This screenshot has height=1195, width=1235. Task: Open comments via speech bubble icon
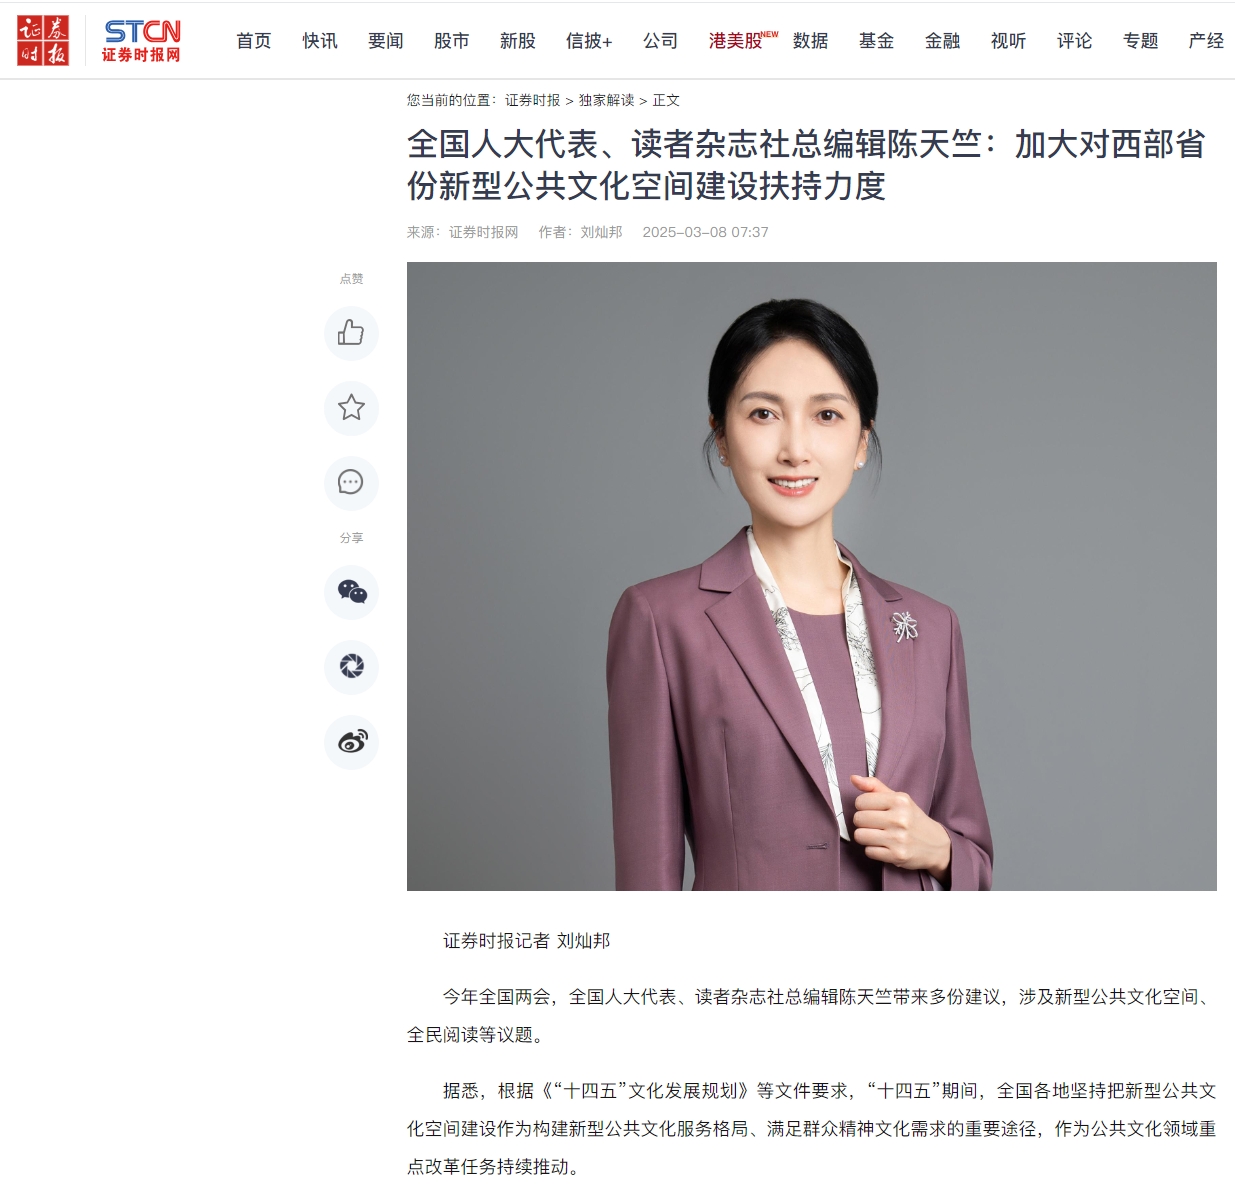point(351,483)
